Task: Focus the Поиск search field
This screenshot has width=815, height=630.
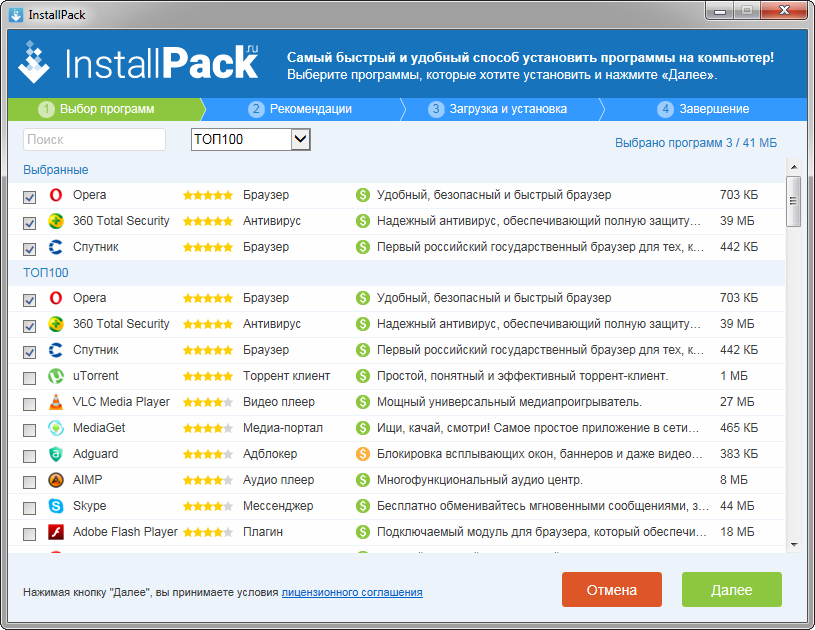Action: pyautogui.click(x=95, y=139)
